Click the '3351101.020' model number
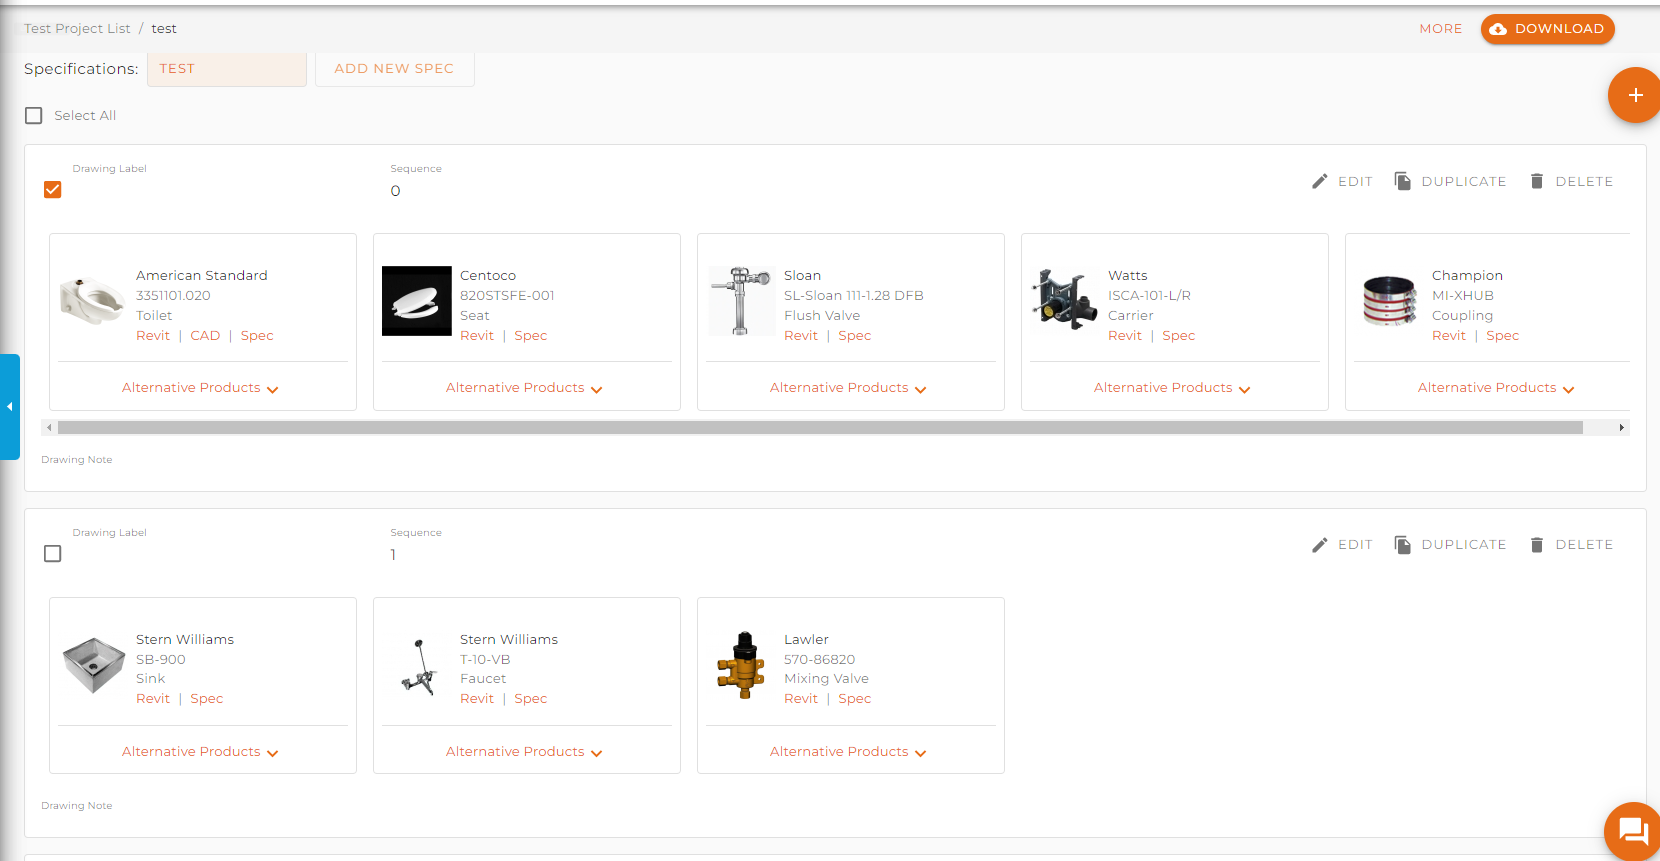The height and width of the screenshot is (861, 1660). point(173,296)
